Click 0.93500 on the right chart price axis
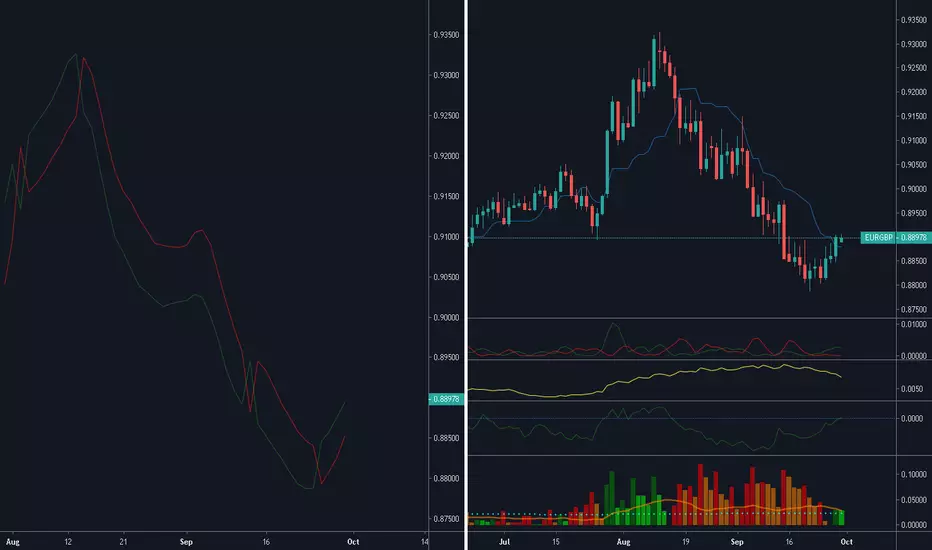The image size is (932, 550). tap(914, 20)
